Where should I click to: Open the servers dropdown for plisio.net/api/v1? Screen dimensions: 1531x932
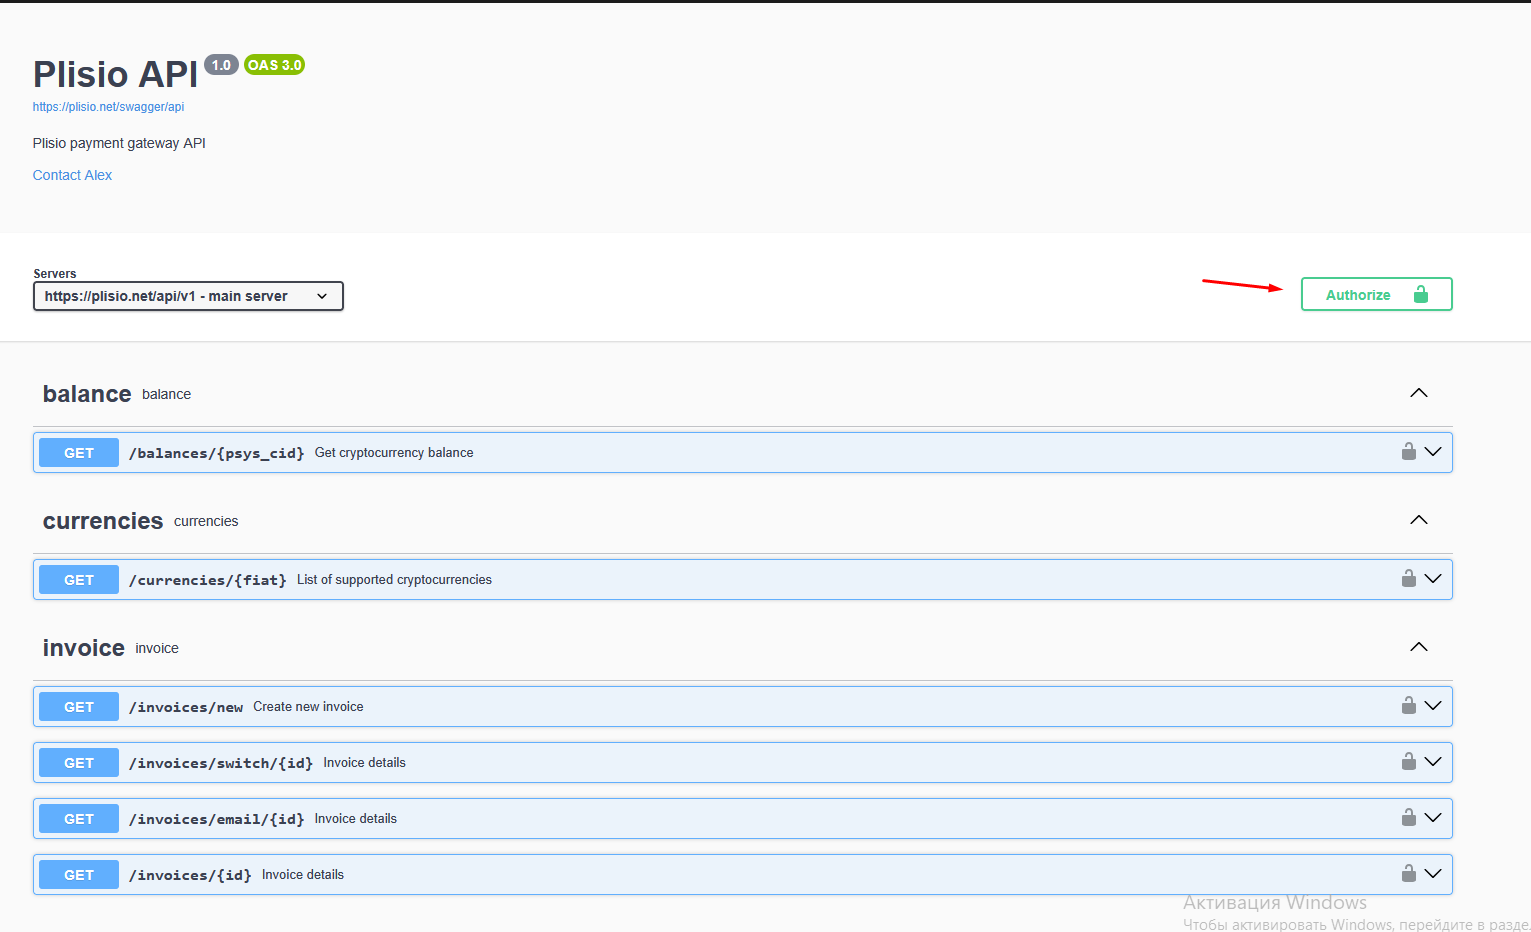click(x=188, y=296)
